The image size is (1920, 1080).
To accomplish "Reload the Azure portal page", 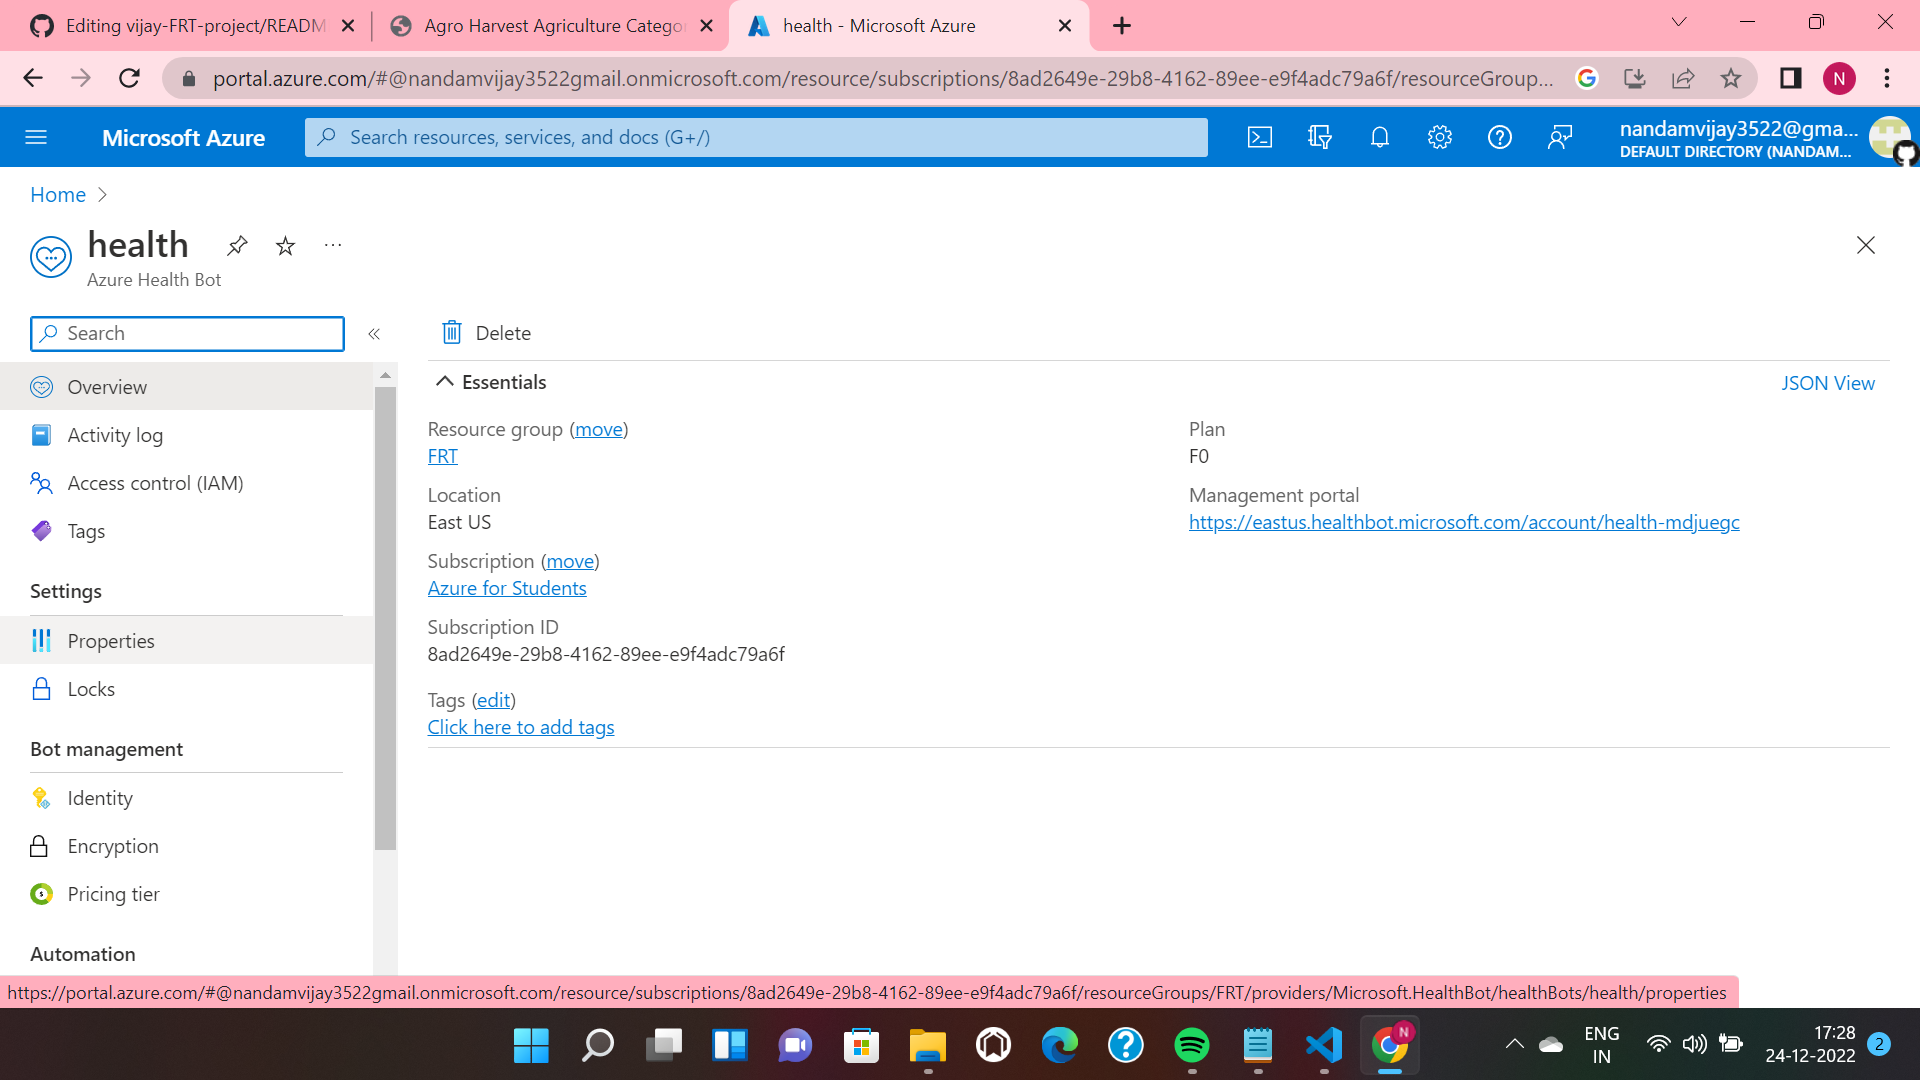I will click(x=129, y=78).
